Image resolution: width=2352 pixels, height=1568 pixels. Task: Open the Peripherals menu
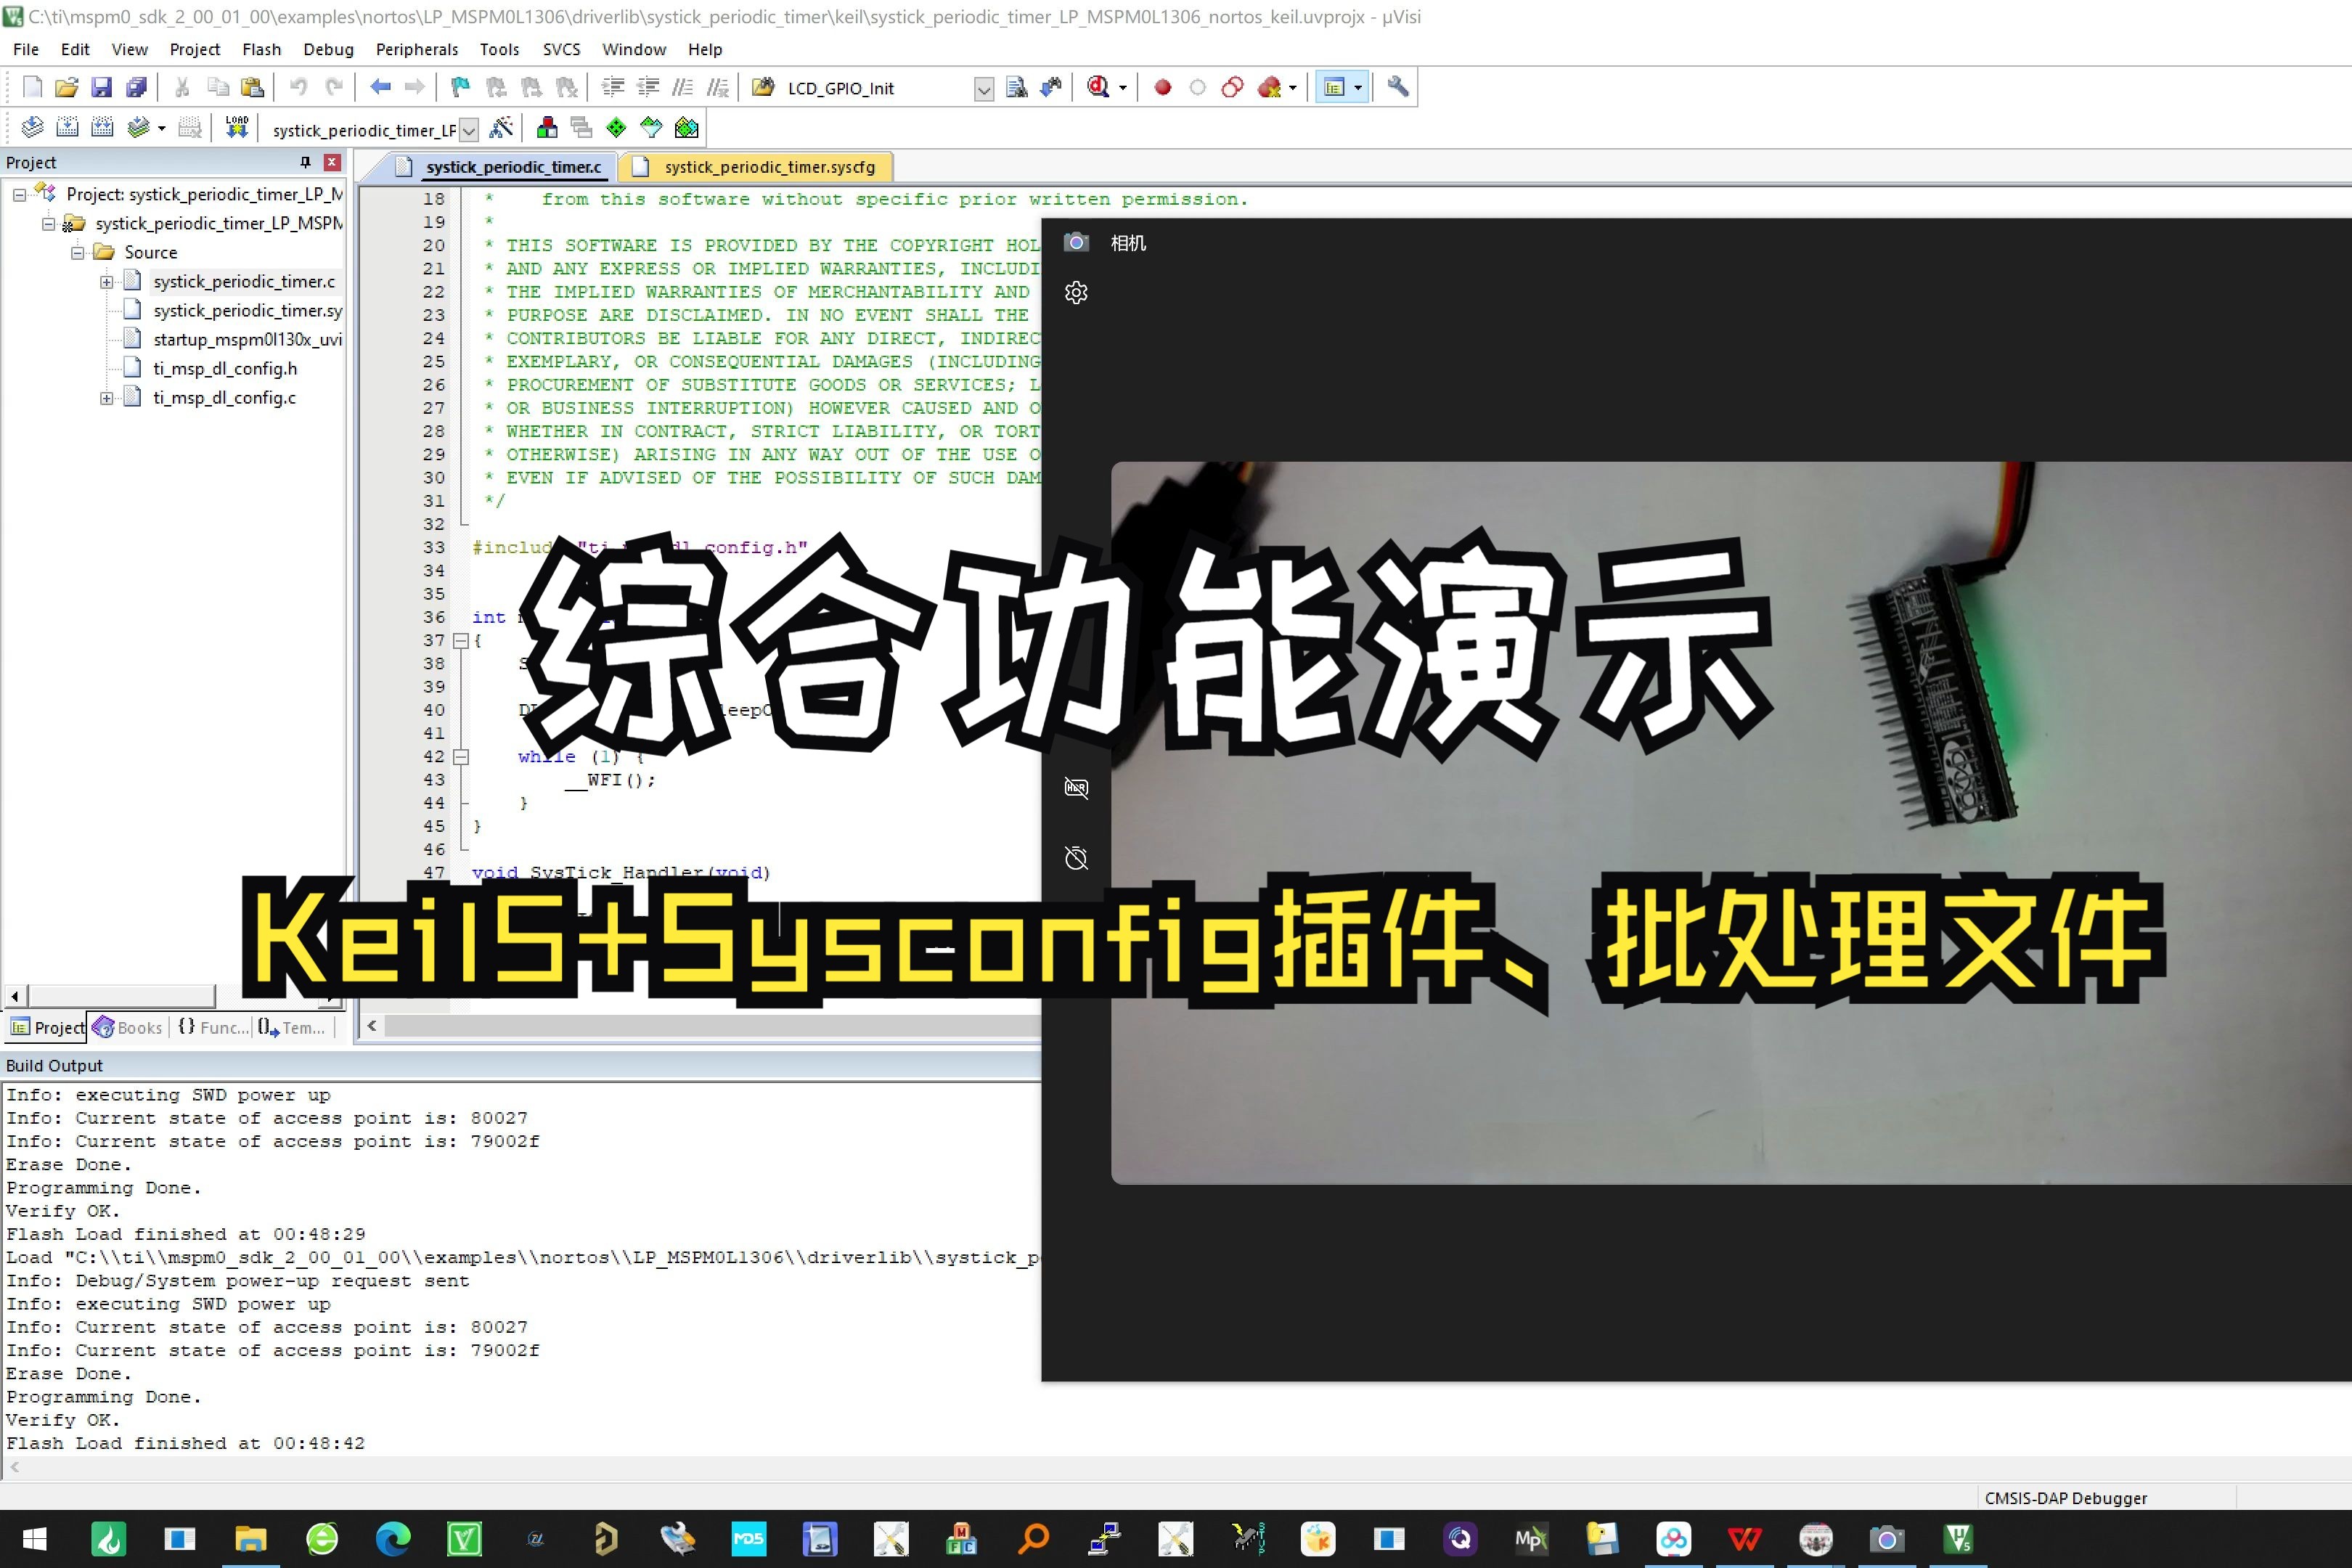click(416, 49)
